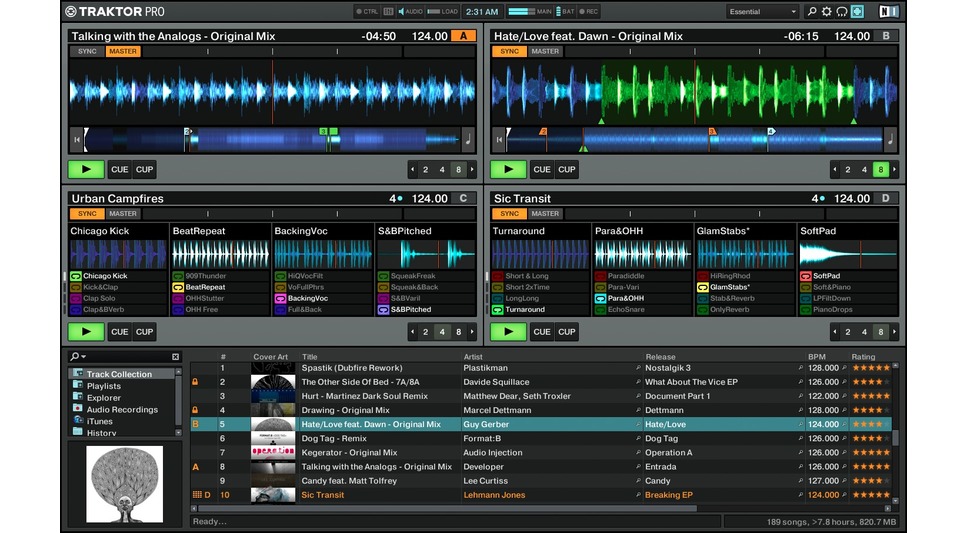Play Deck C Urban Campfires
The width and height of the screenshot is (967, 533).
coord(86,332)
